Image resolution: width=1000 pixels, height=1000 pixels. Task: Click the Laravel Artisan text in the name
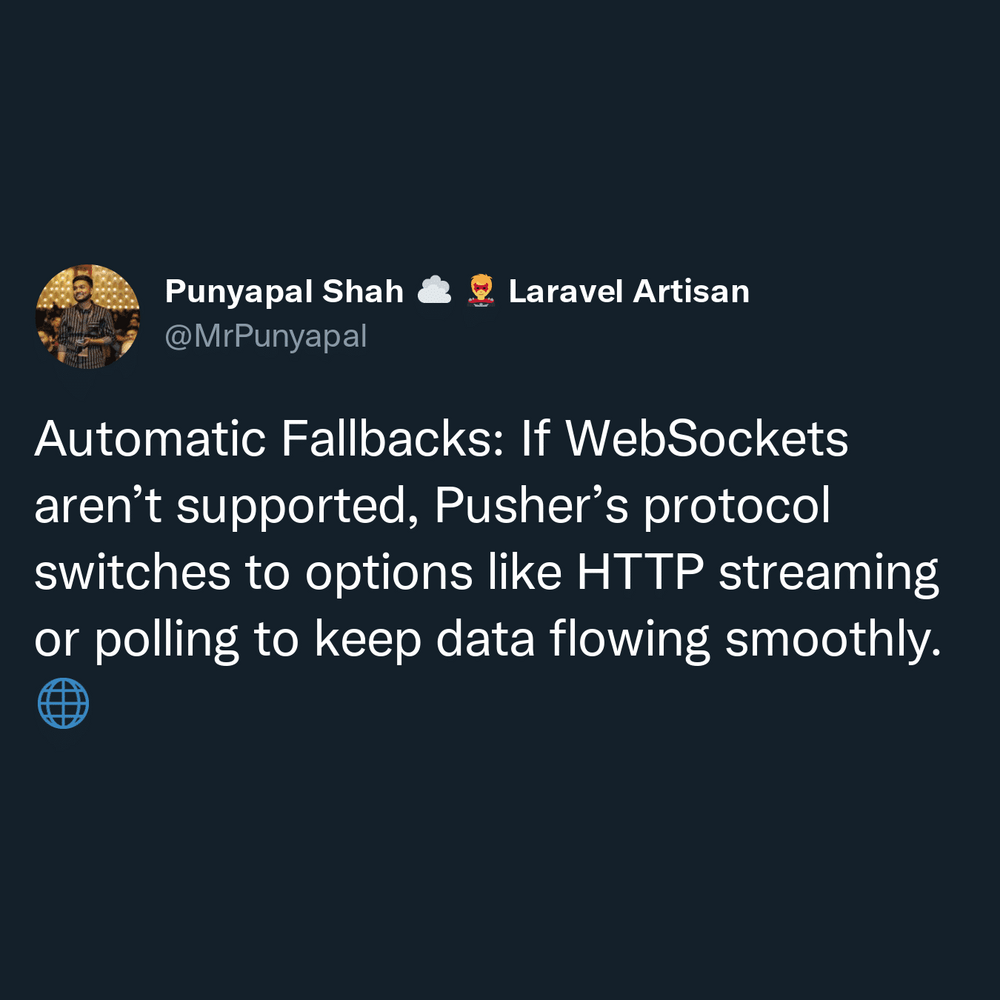pyautogui.click(x=629, y=291)
